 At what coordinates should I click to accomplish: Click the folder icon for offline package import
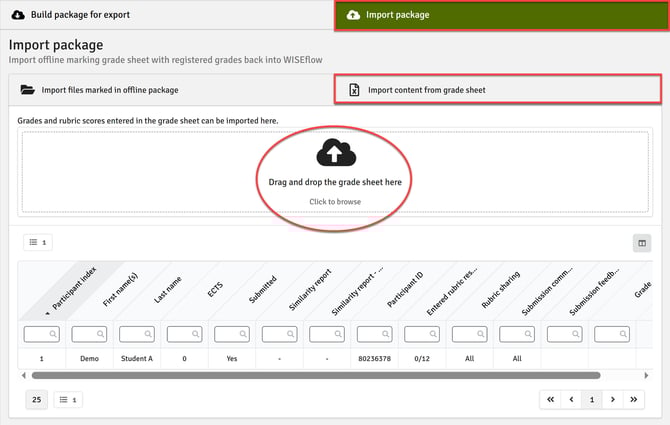coord(28,90)
